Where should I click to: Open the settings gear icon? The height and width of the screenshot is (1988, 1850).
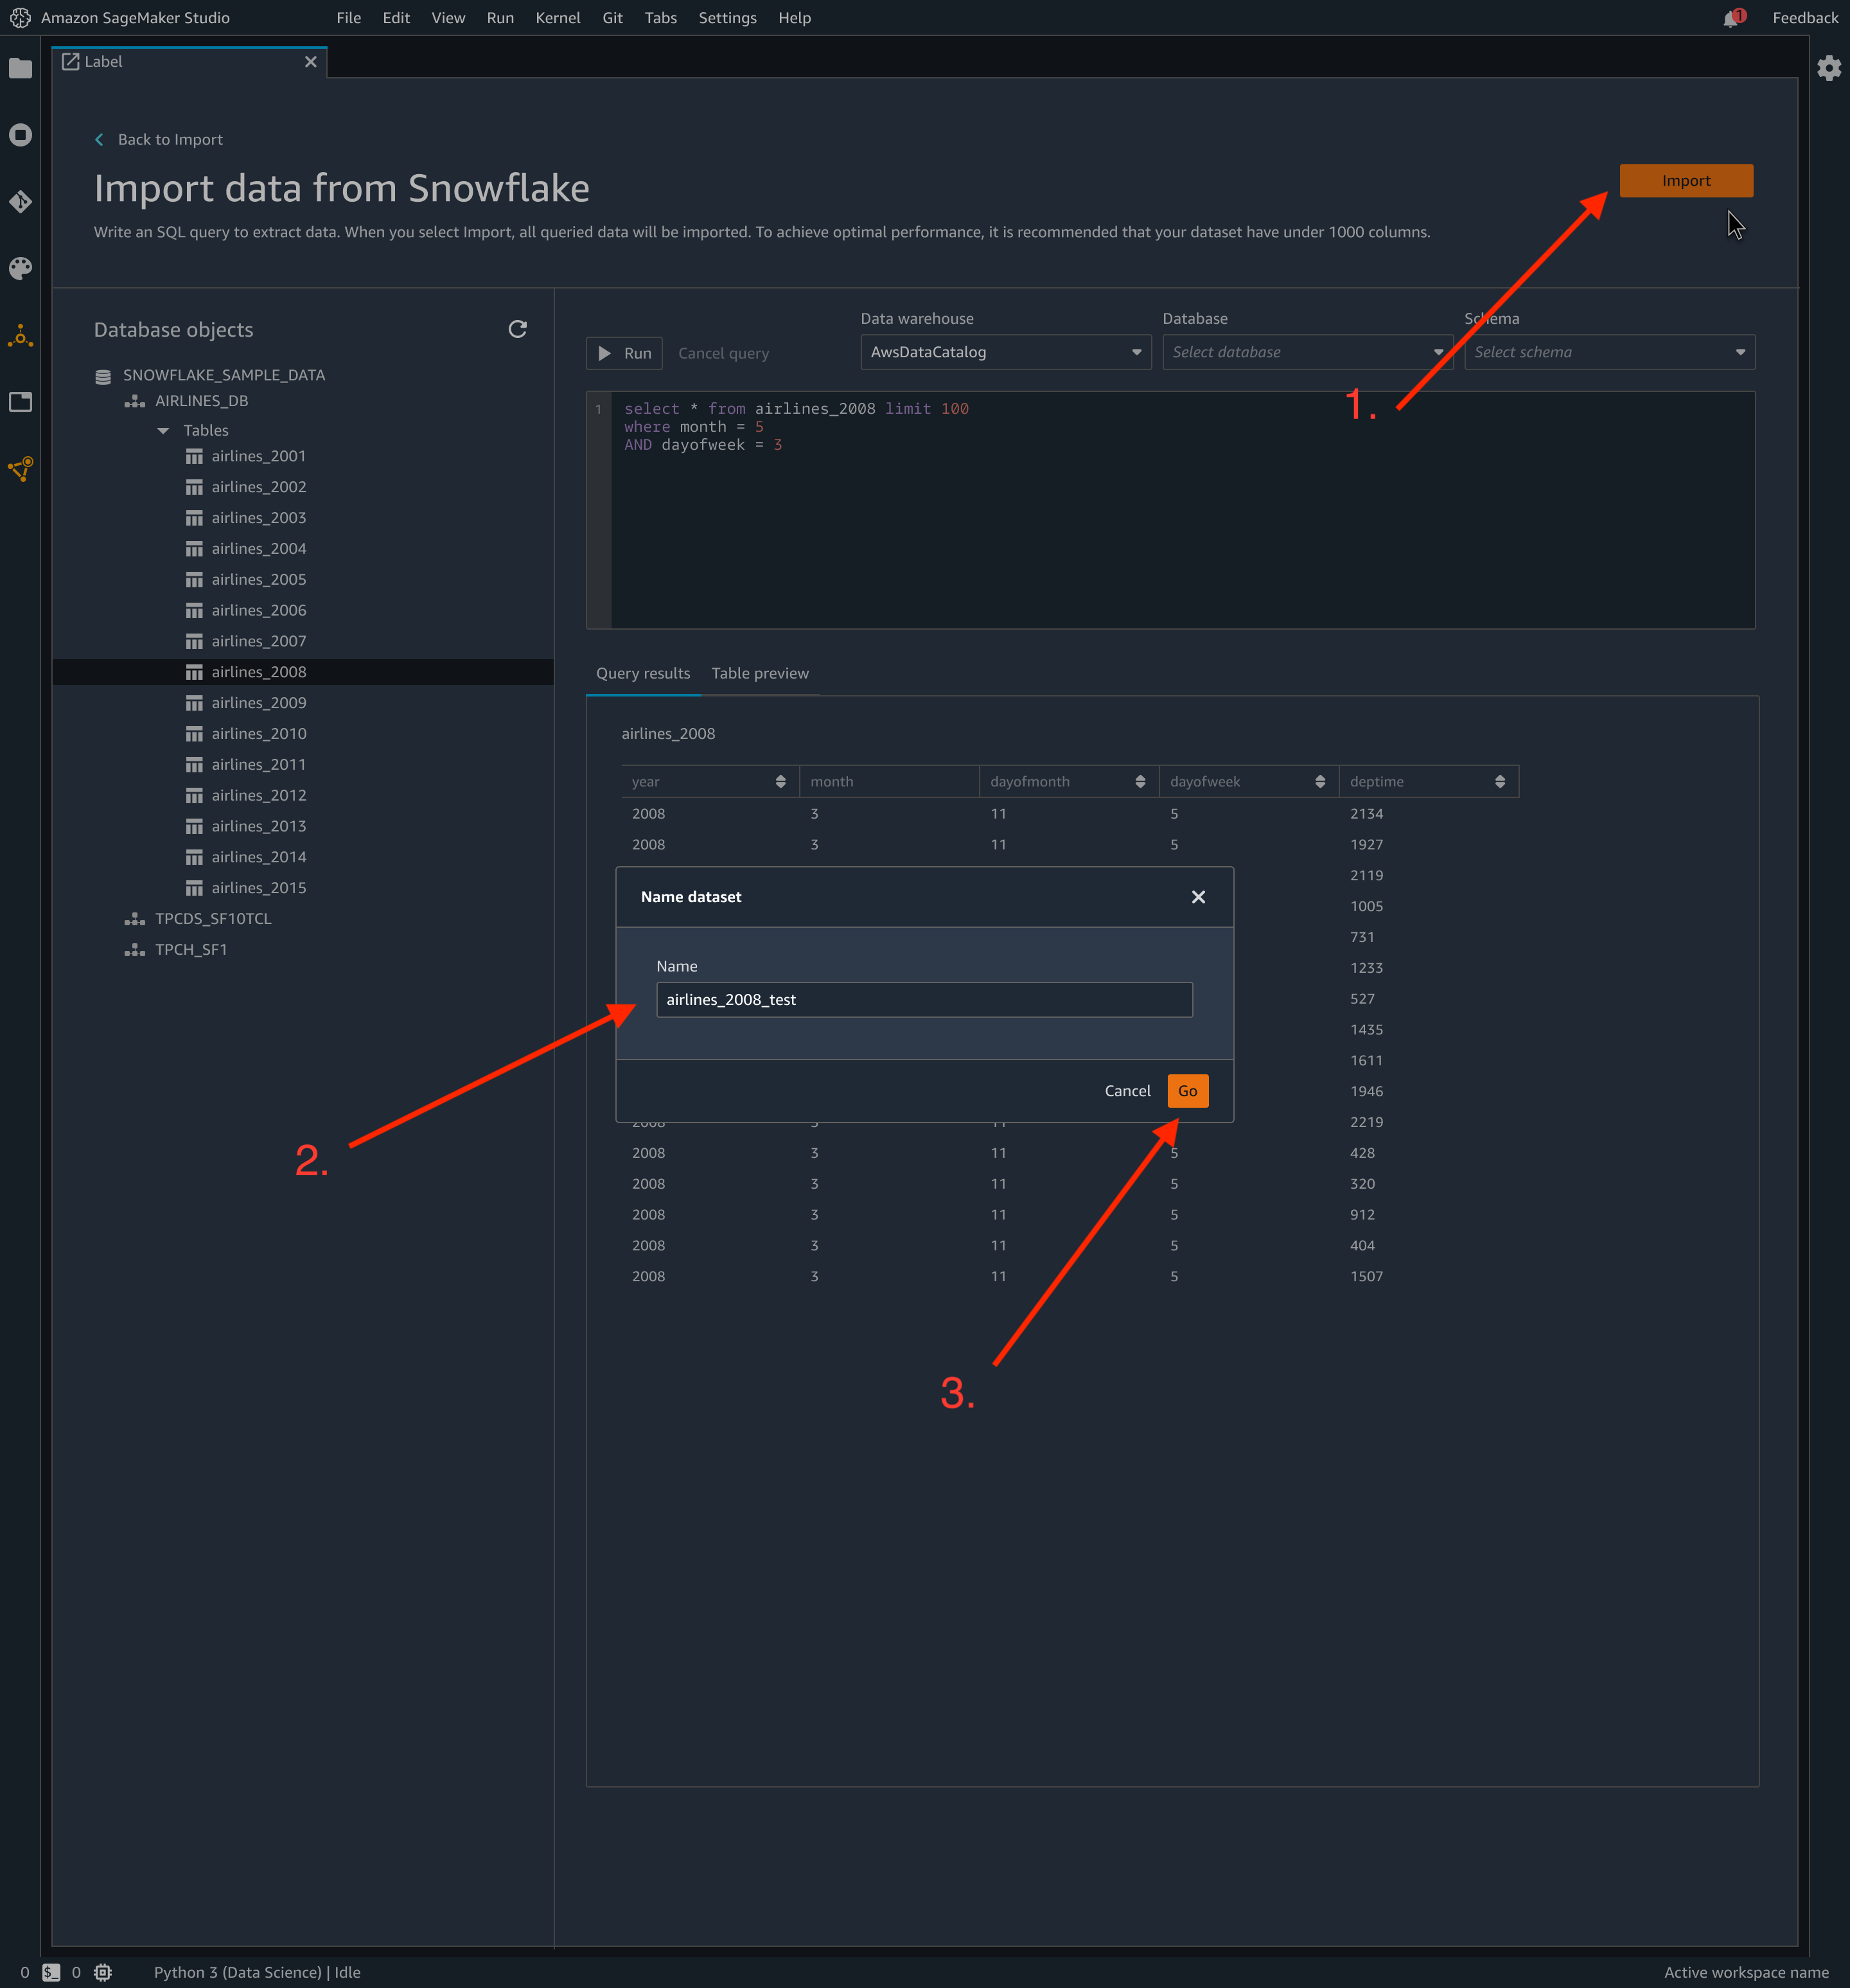pos(1829,68)
